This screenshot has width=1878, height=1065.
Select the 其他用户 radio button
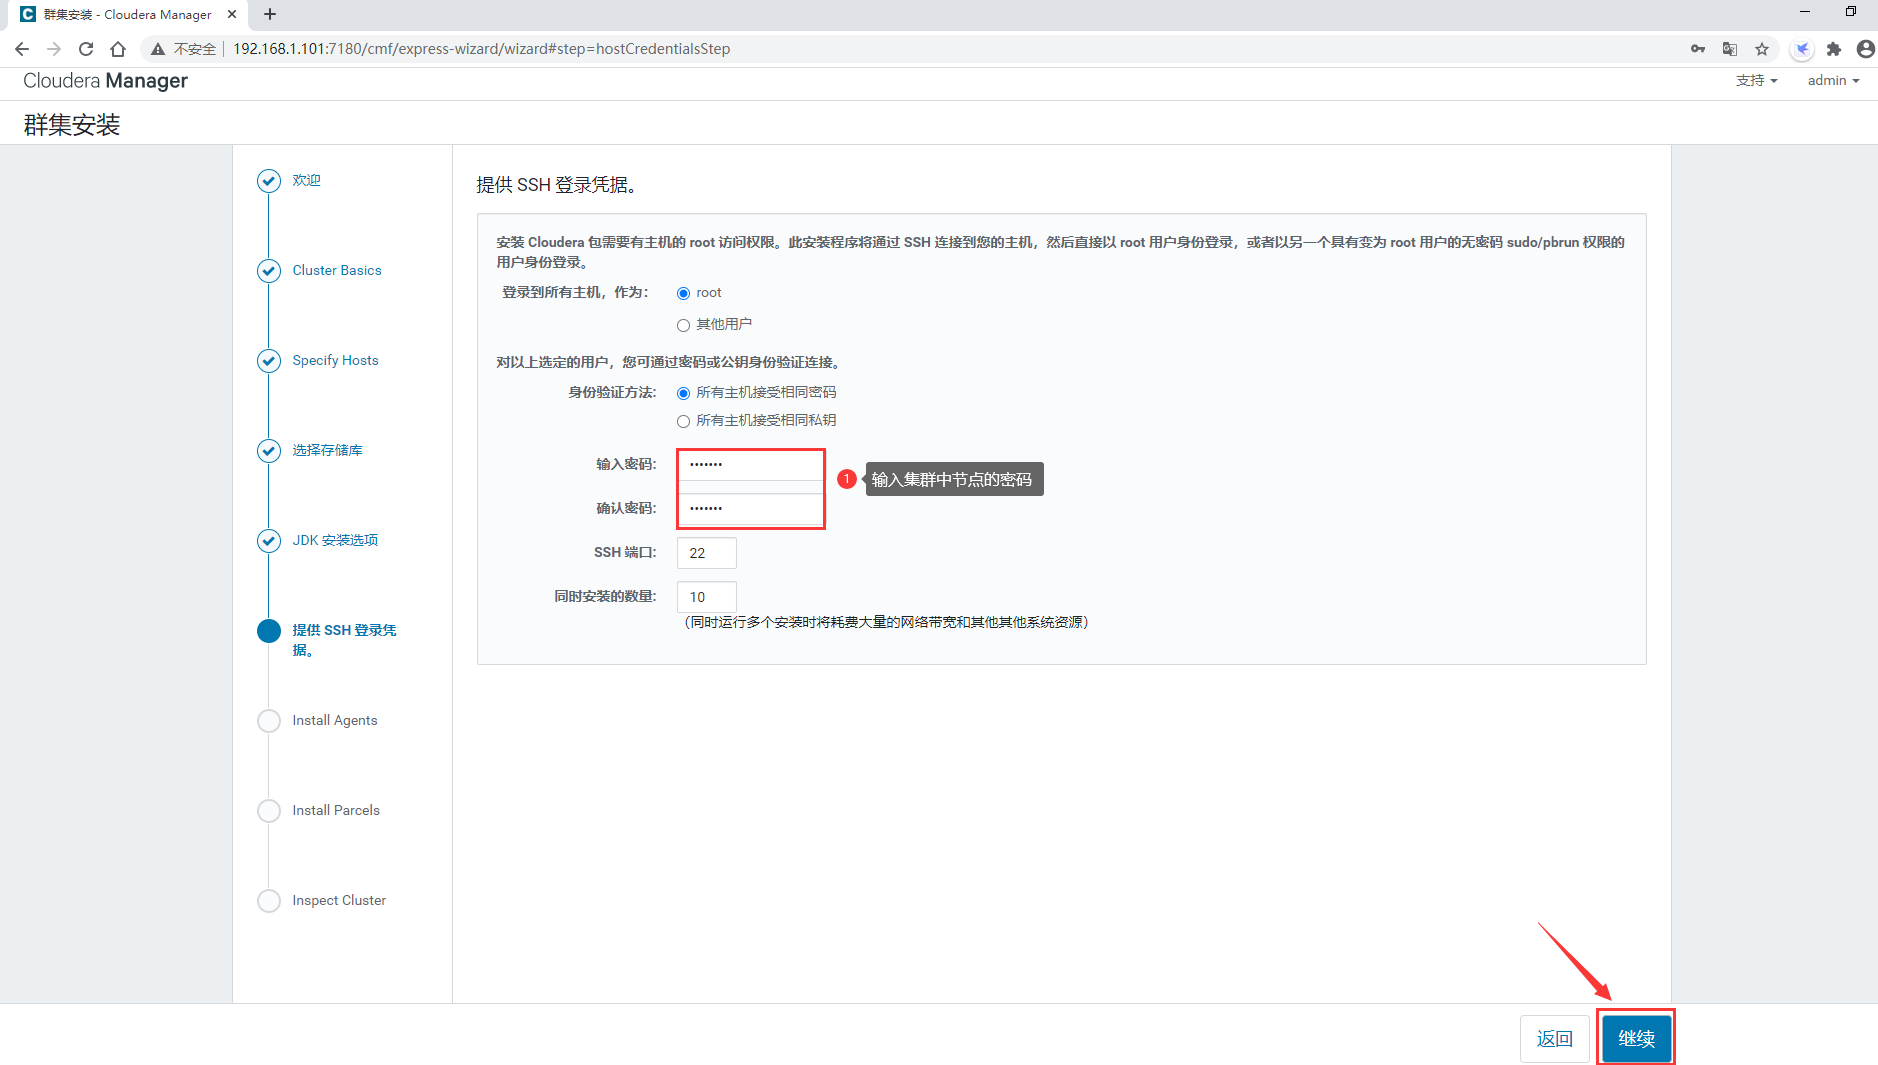pos(684,325)
